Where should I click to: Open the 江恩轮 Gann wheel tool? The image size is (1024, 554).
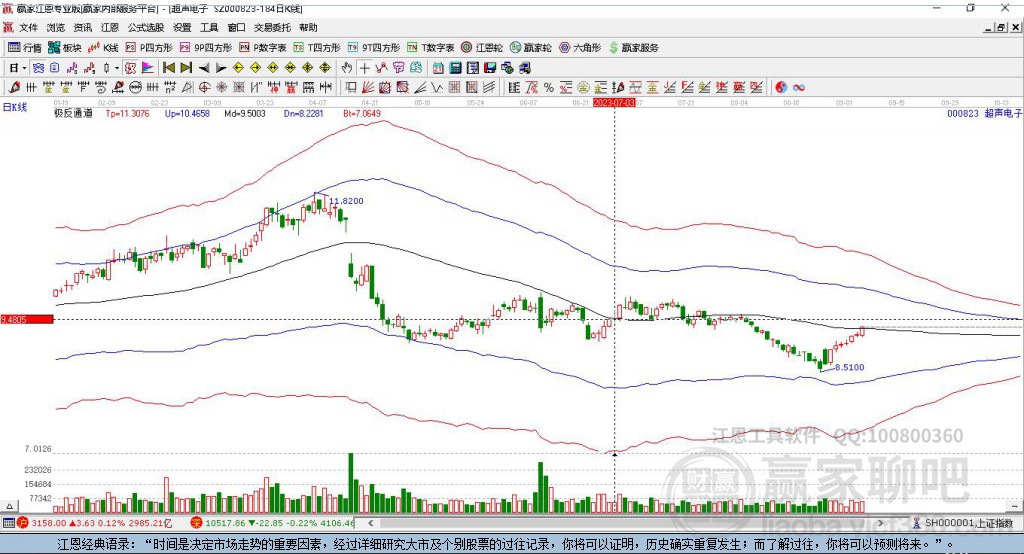pyautogui.click(x=482, y=48)
